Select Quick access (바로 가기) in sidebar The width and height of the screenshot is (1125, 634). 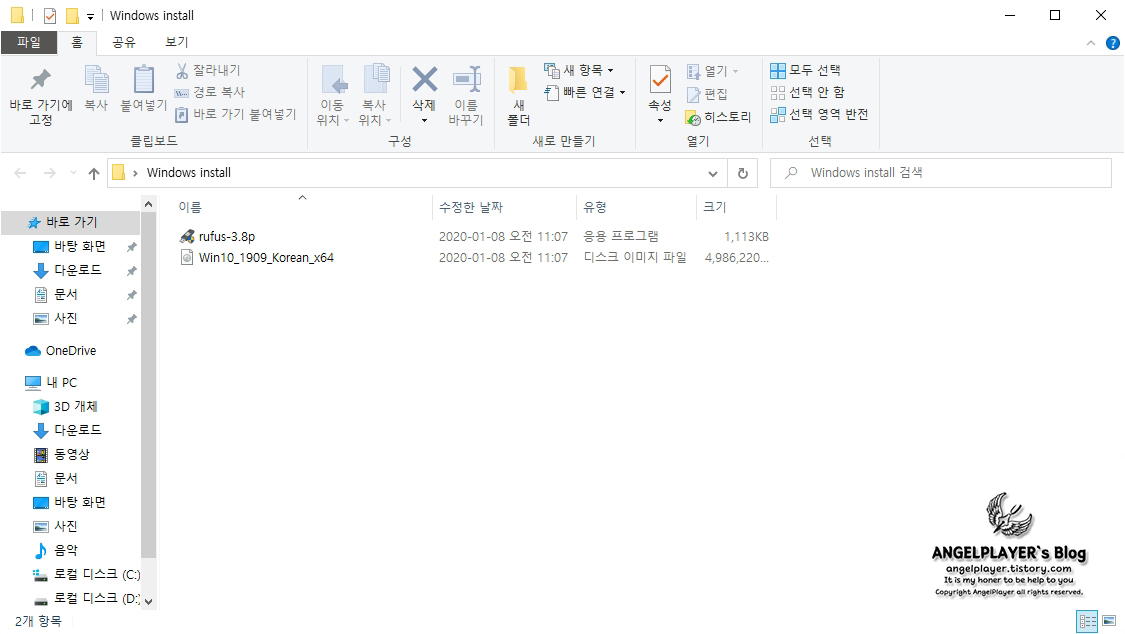[70, 222]
